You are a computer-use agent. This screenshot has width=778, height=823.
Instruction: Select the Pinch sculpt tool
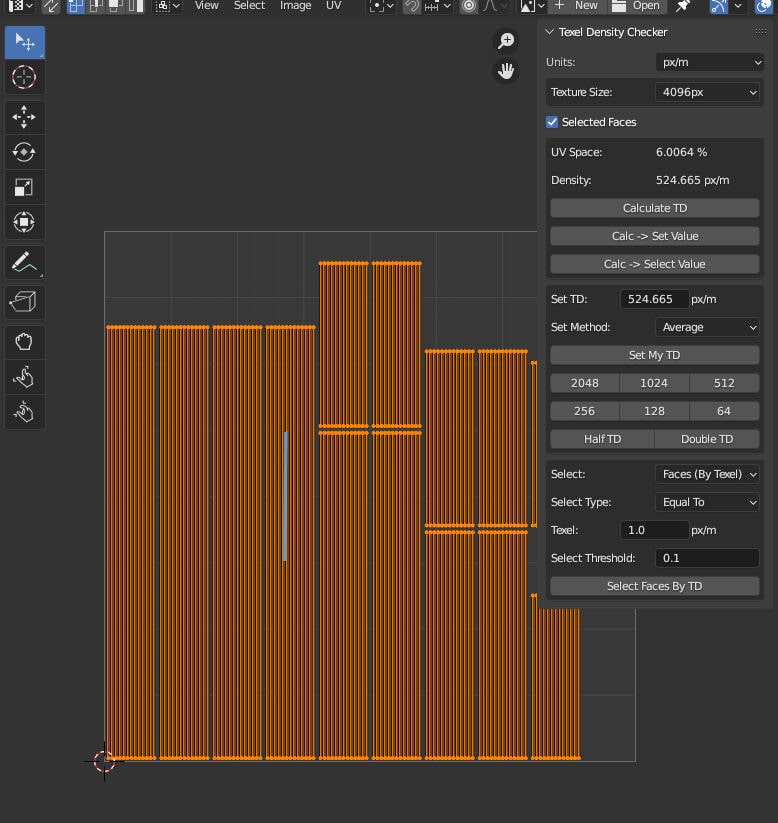[24, 412]
